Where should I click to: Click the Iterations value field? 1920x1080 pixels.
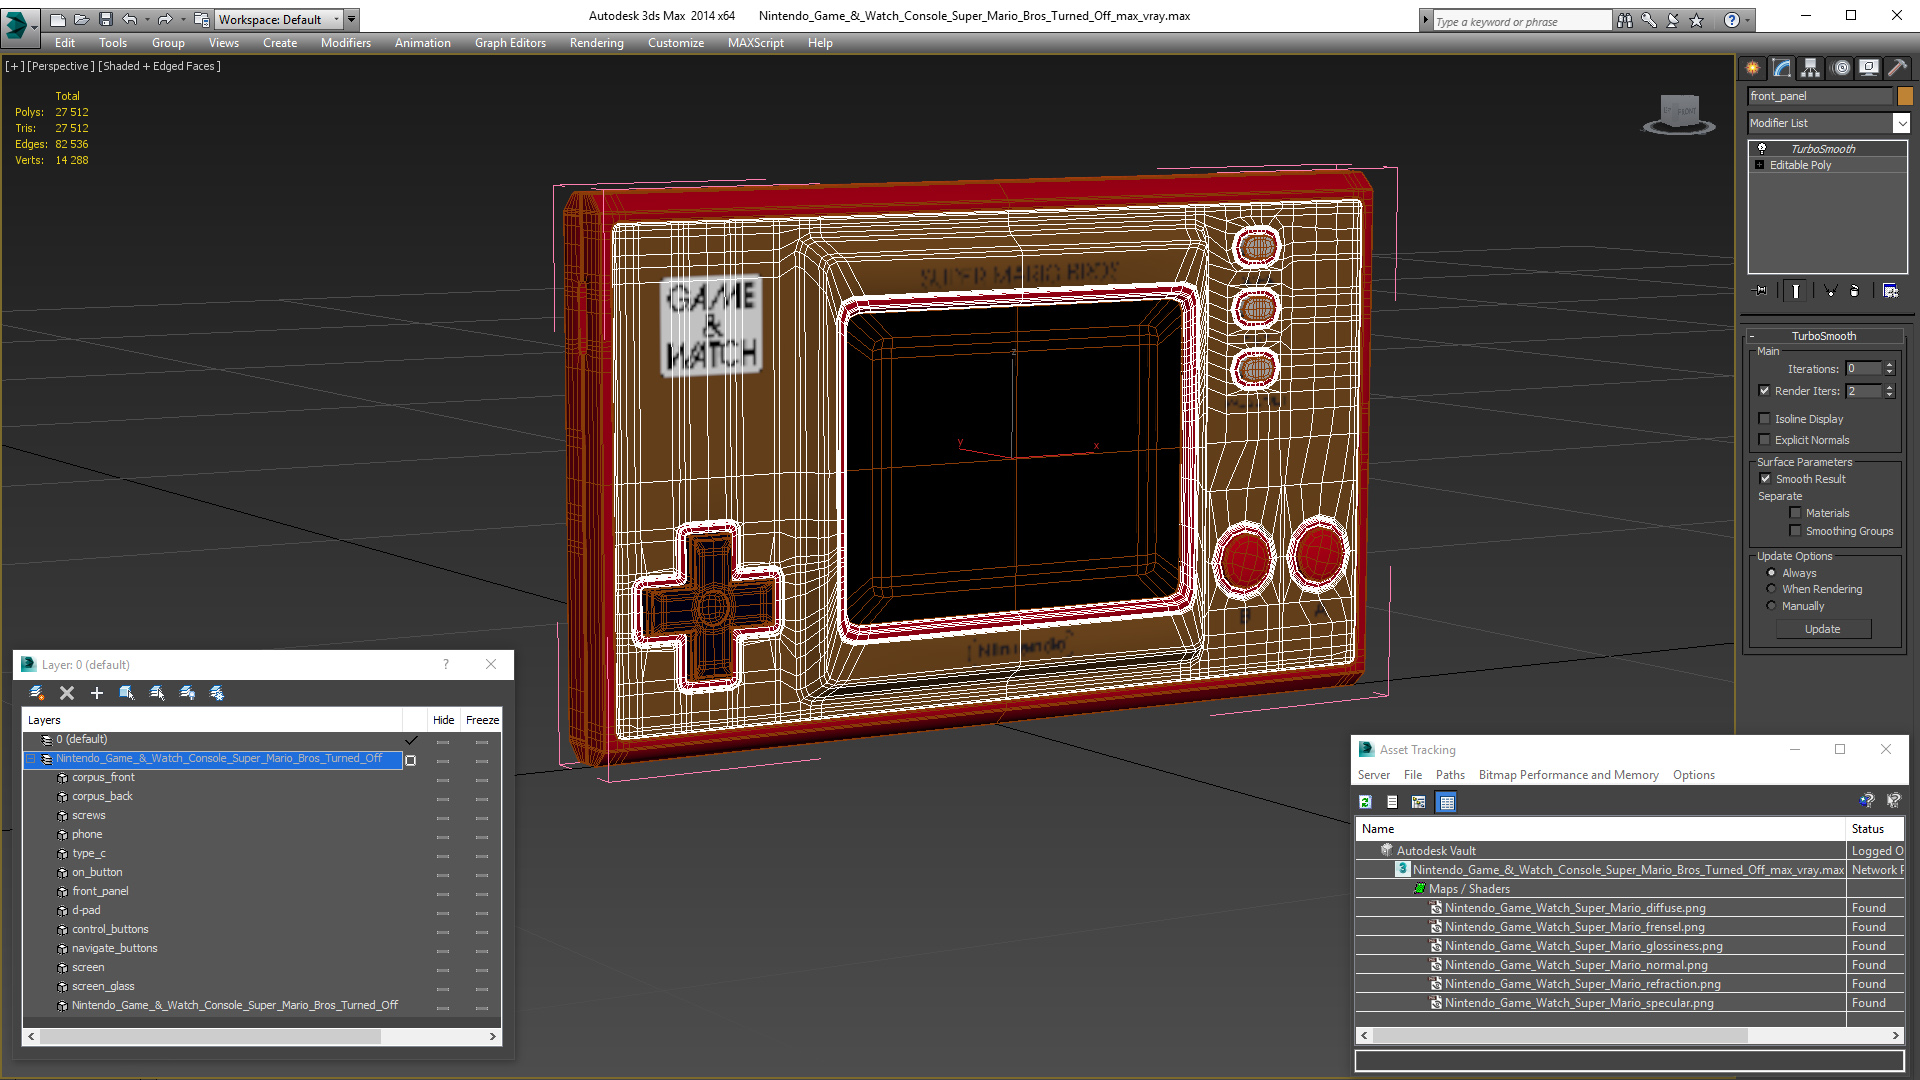[1862, 368]
